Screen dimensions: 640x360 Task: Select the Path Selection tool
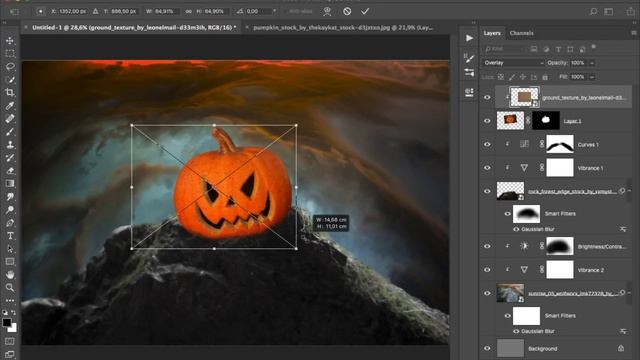pos(10,249)
